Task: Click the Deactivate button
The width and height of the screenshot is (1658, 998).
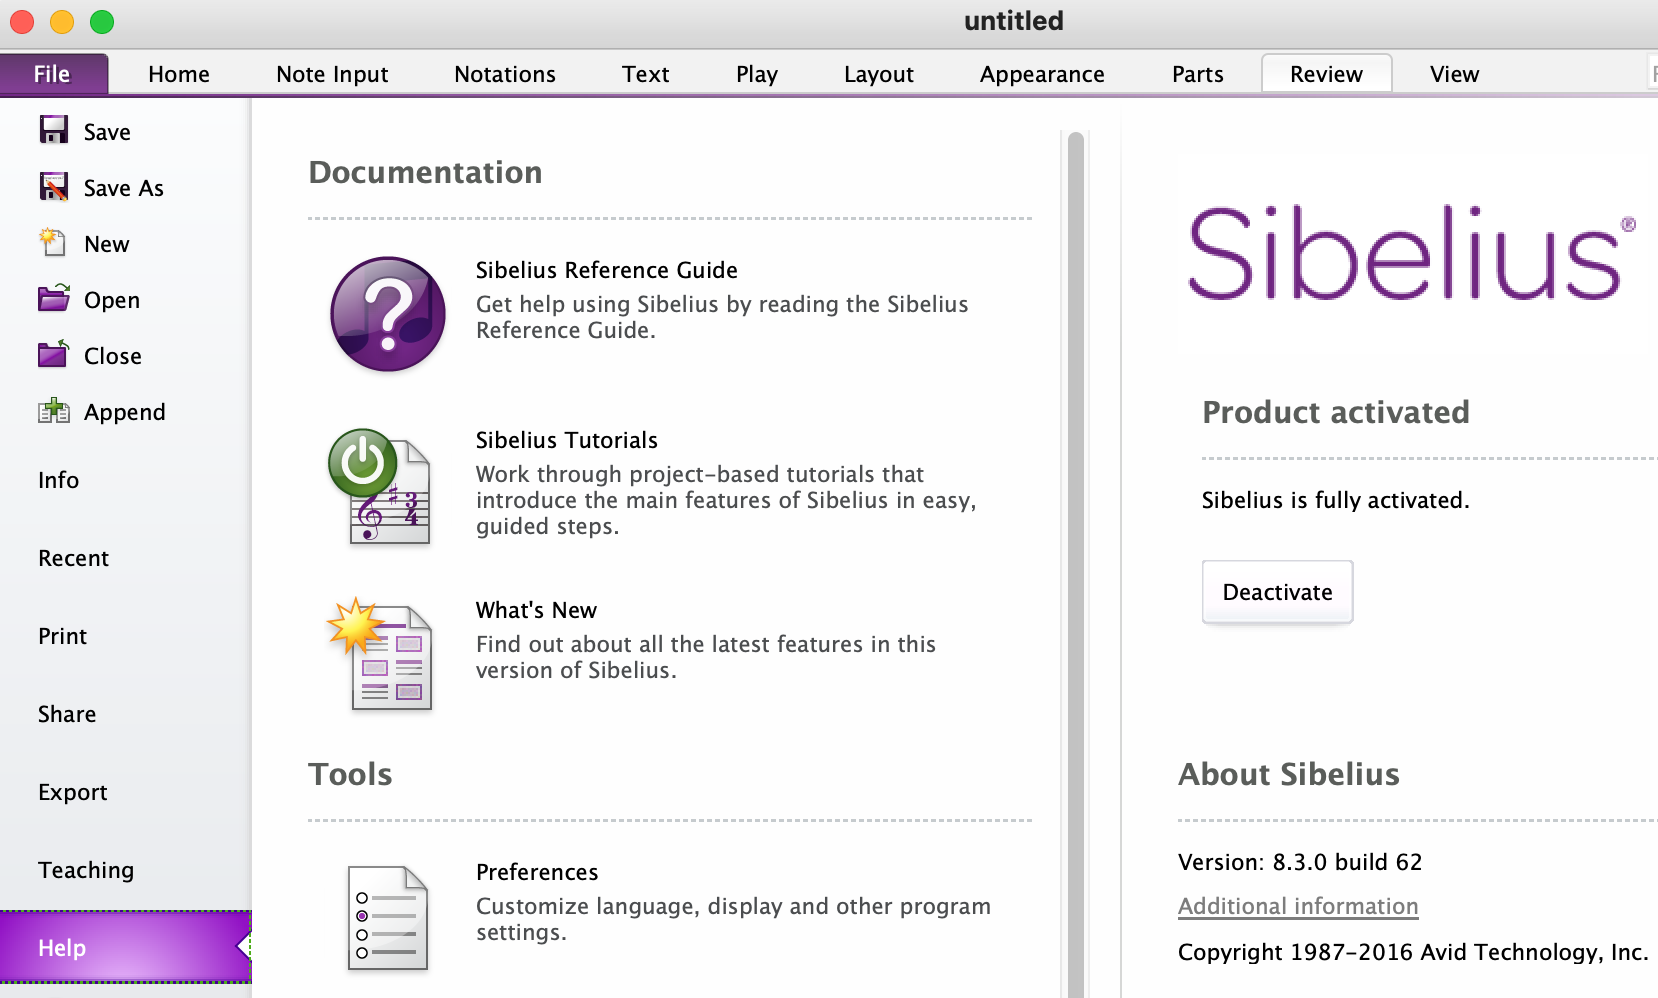Action: click(1278, 592)
